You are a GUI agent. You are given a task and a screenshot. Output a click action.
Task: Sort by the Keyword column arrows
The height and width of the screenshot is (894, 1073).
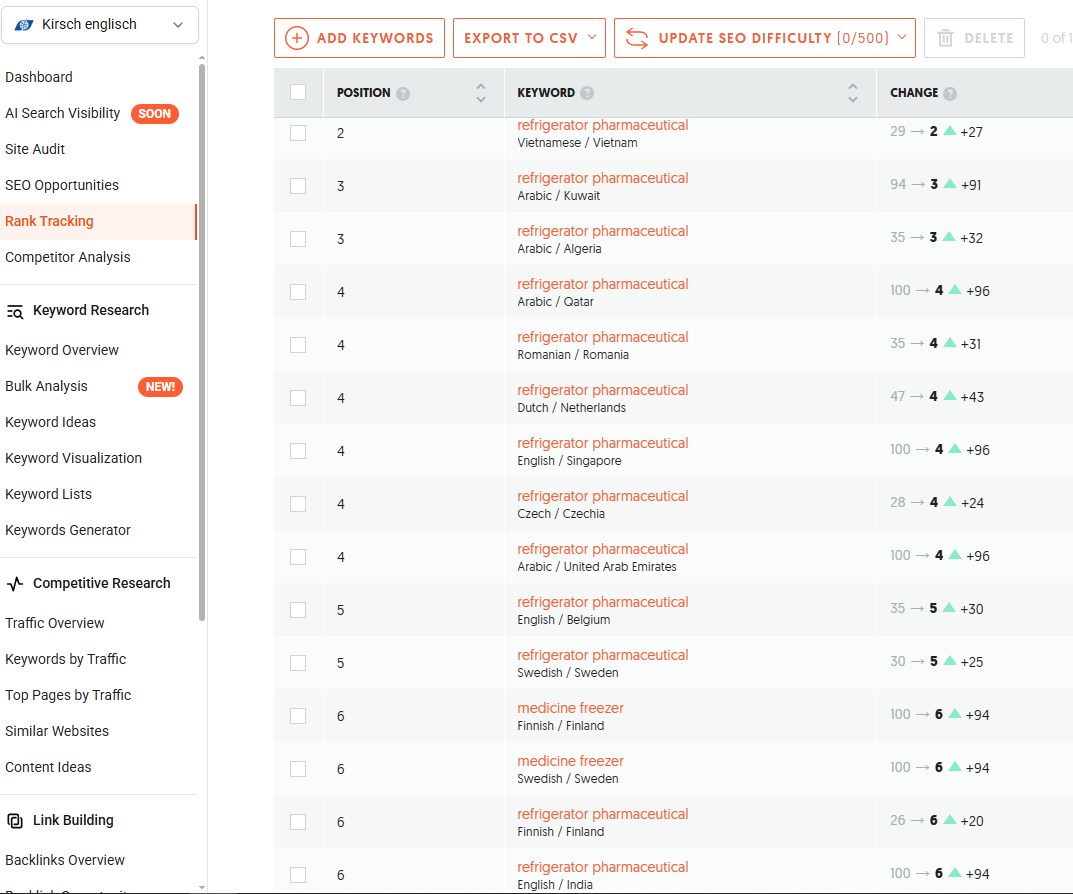852,93
